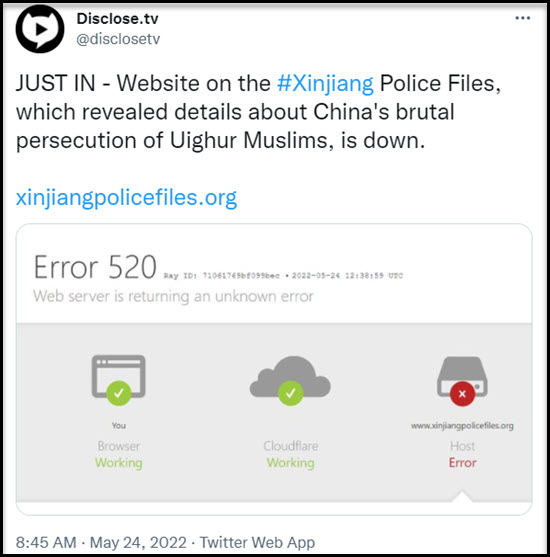
Task: Open the Error 520 preview image
Action: [x=274, y=369]
